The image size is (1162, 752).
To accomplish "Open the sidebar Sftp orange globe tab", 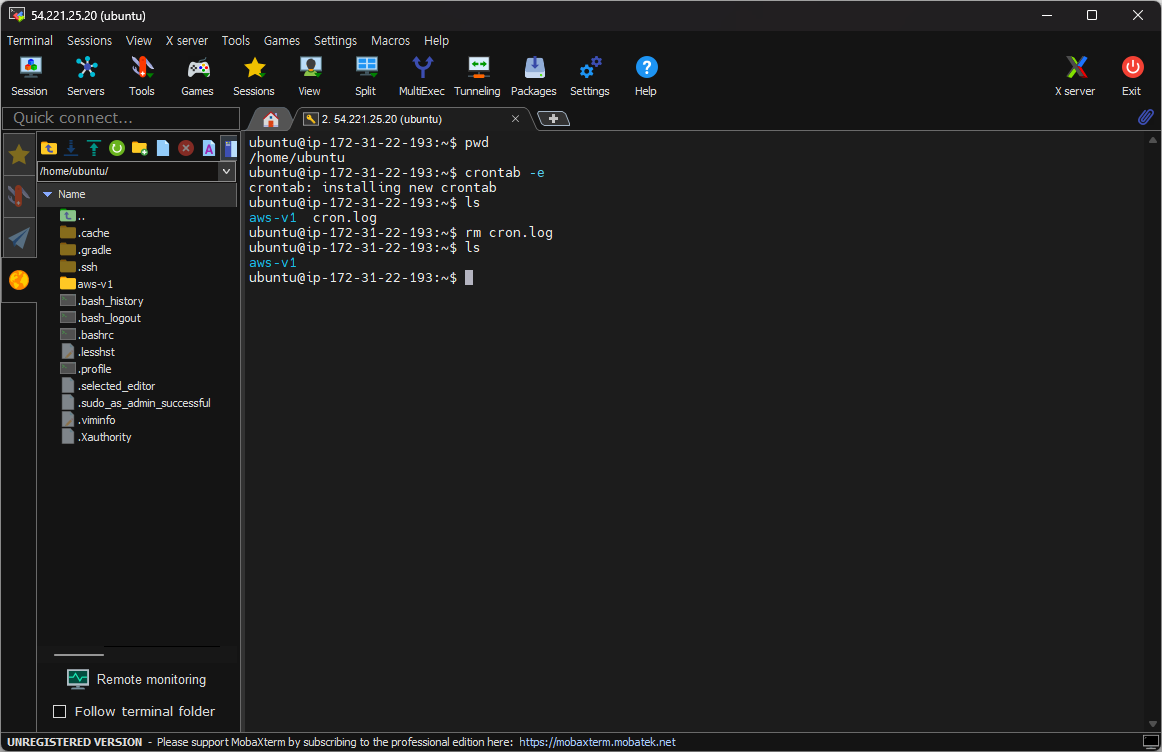I will point(19,280).
